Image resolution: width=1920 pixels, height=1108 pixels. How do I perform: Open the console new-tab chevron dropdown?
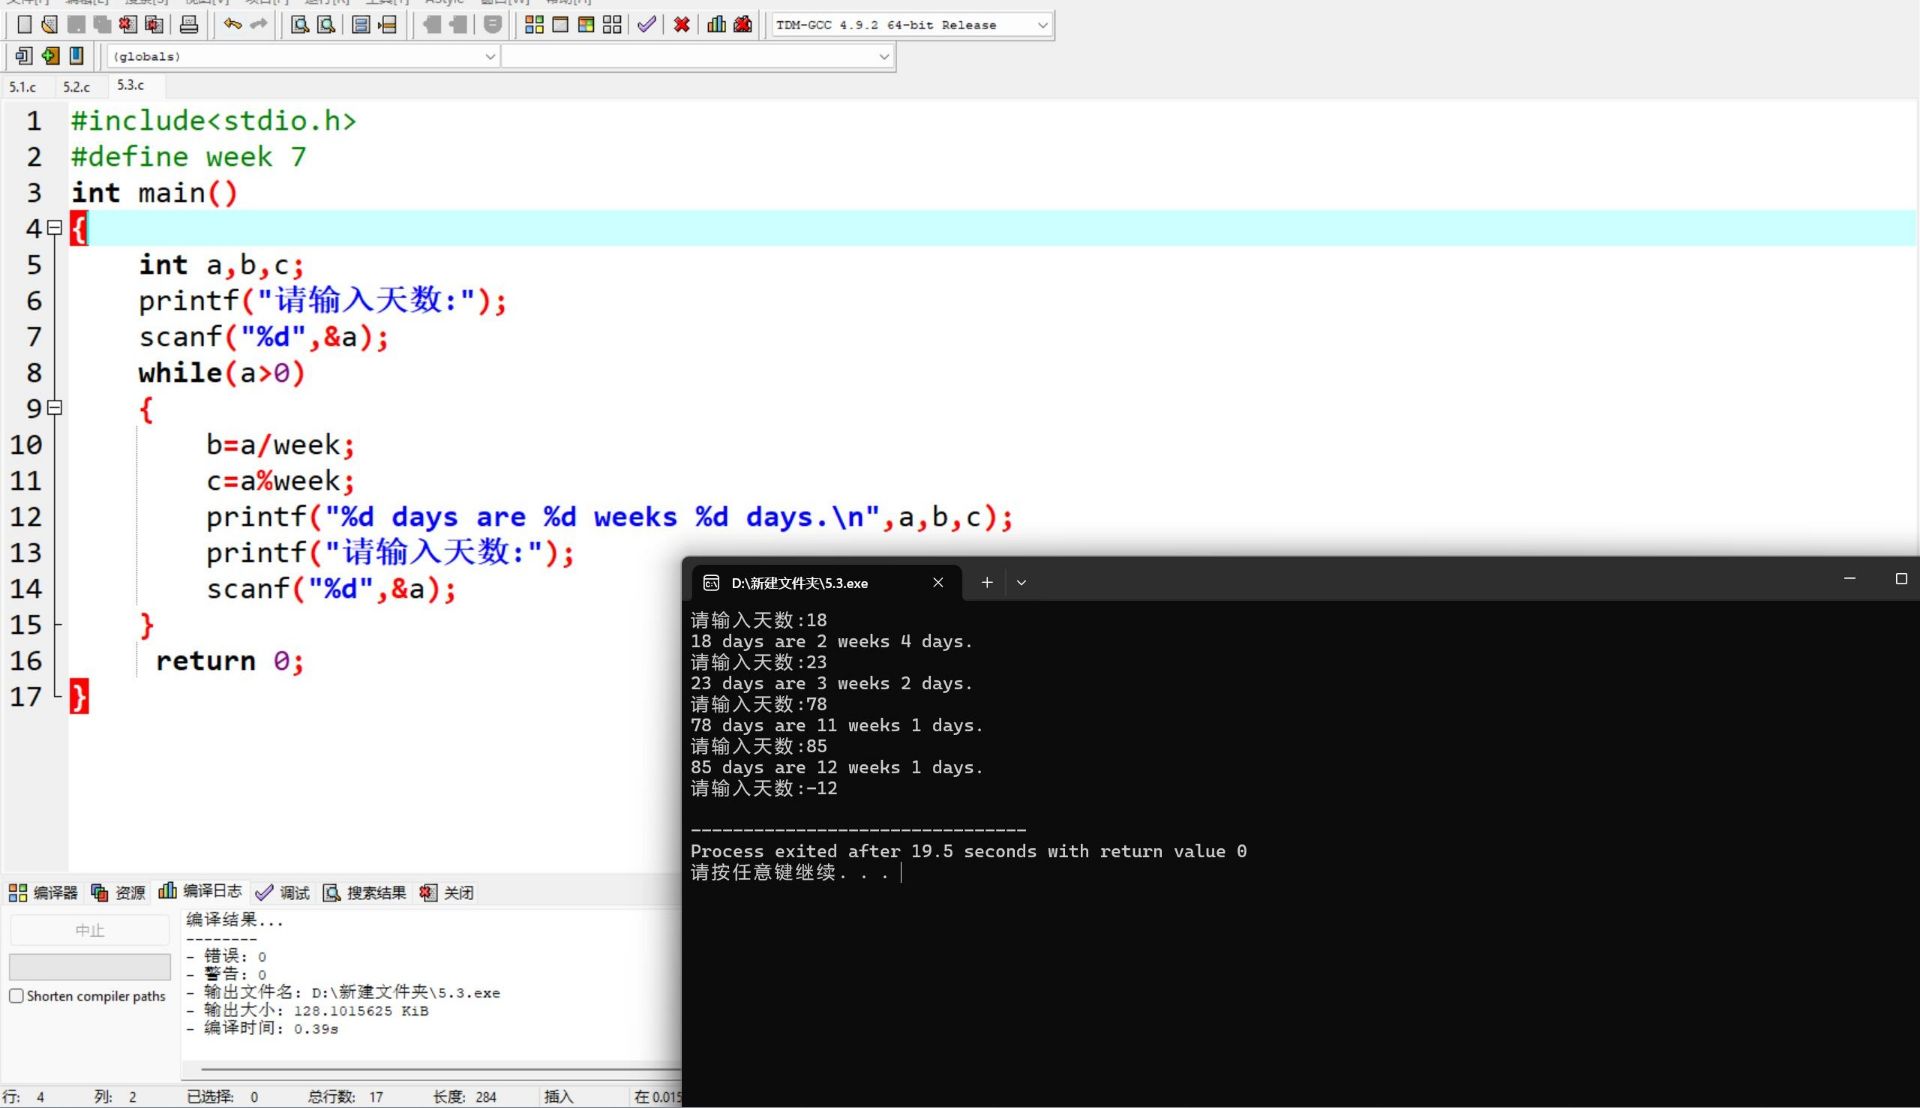[1021, 582]
